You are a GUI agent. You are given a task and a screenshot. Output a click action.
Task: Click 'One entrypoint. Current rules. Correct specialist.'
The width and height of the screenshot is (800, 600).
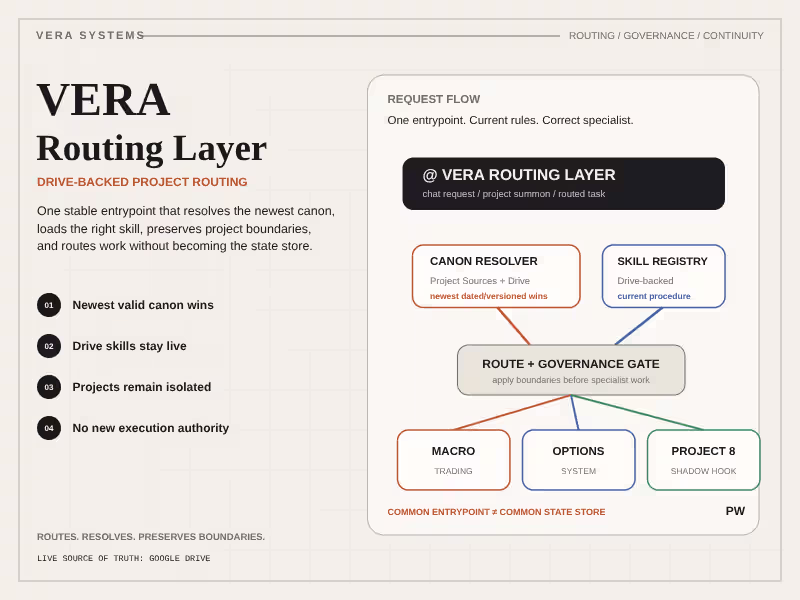coord(510,120)
